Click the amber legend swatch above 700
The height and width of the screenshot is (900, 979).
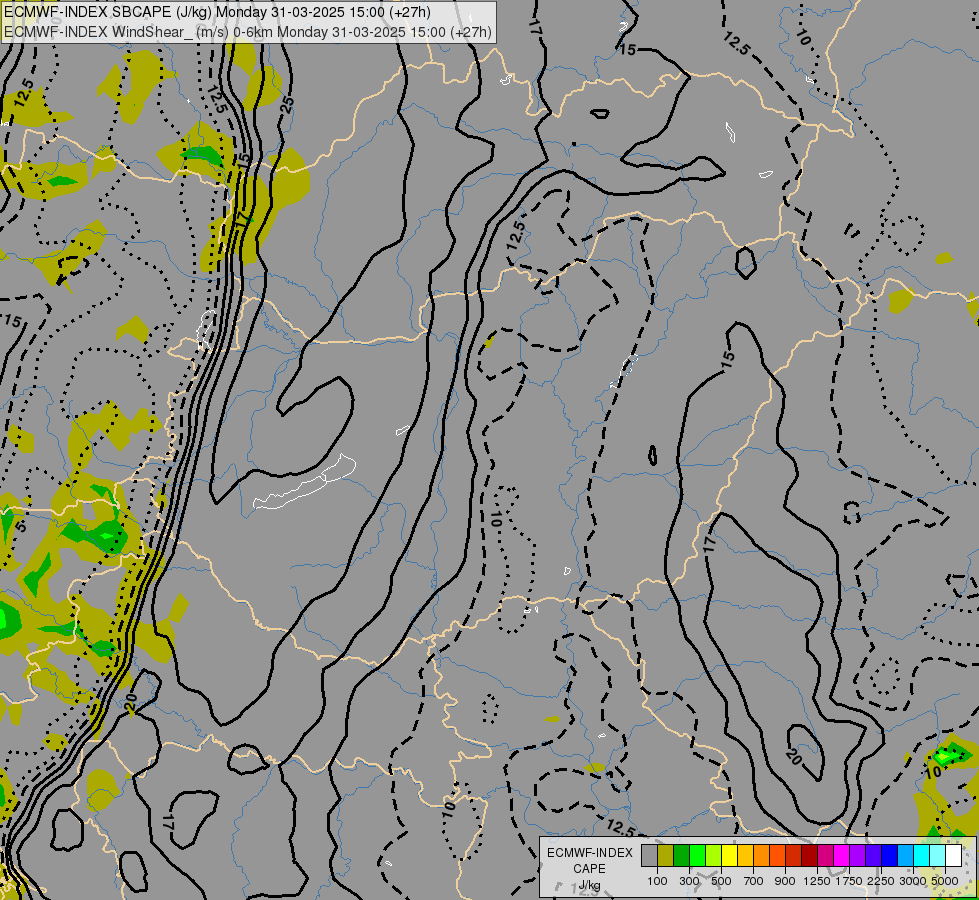coord(745,856)
